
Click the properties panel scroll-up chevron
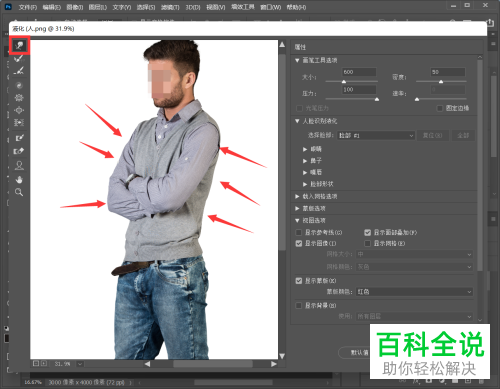click(480, 57)
